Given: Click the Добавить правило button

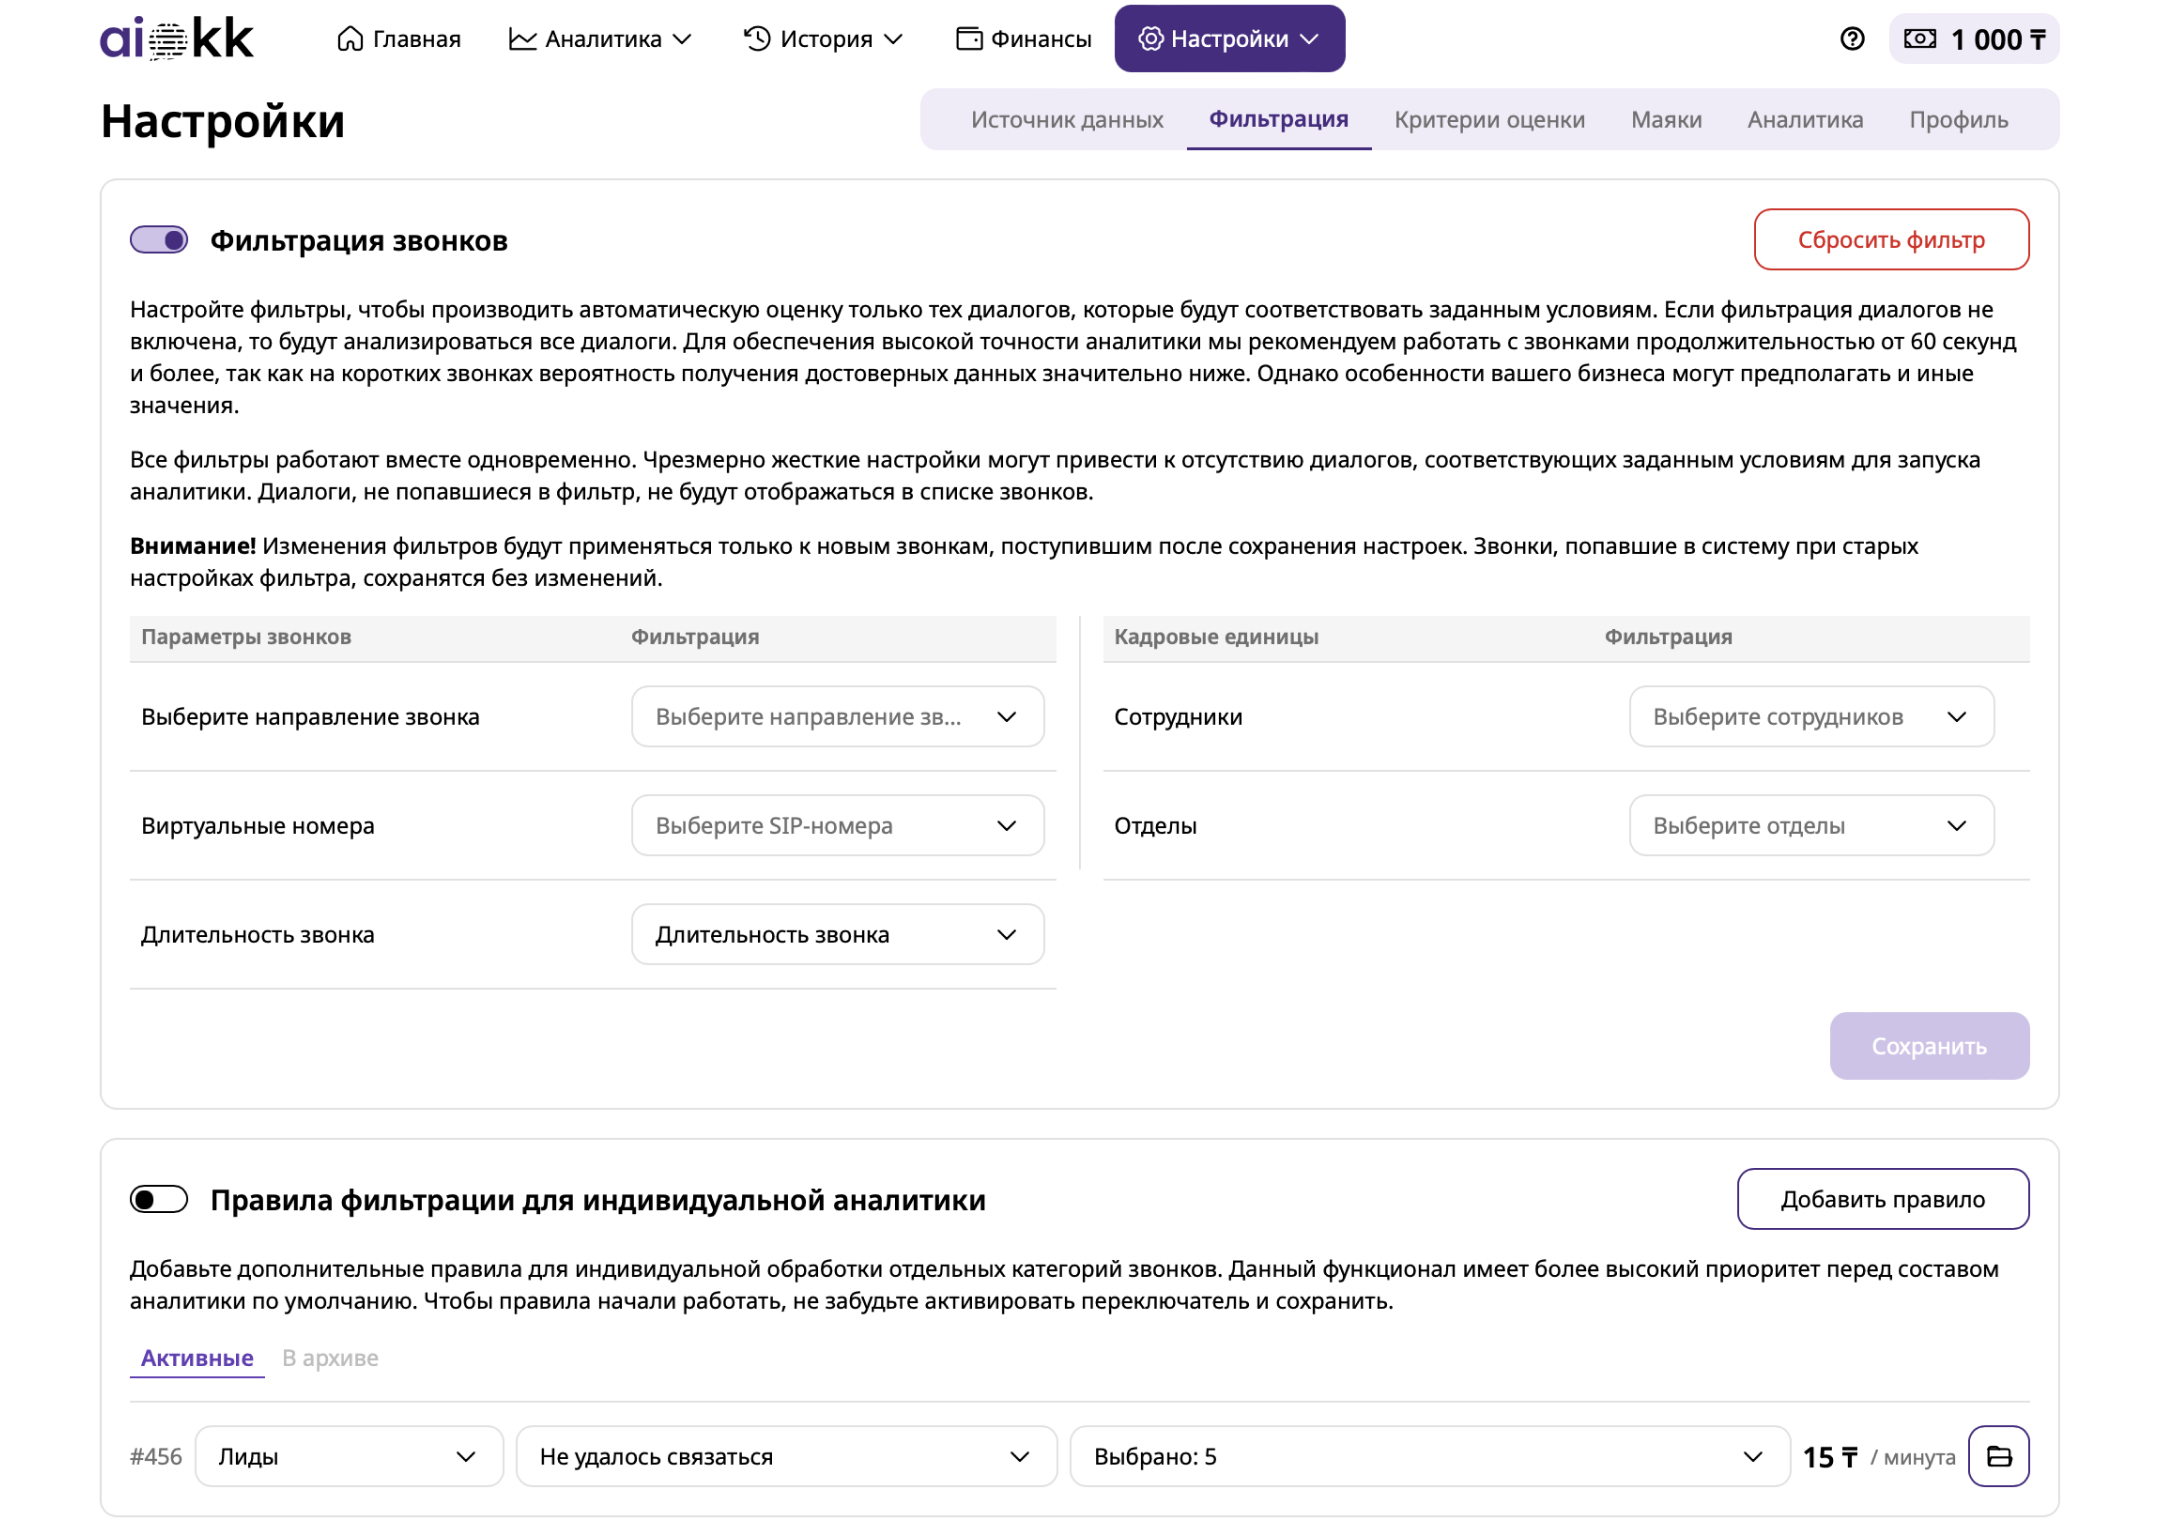Looking at the screenshot, I should (1882, 1199).
